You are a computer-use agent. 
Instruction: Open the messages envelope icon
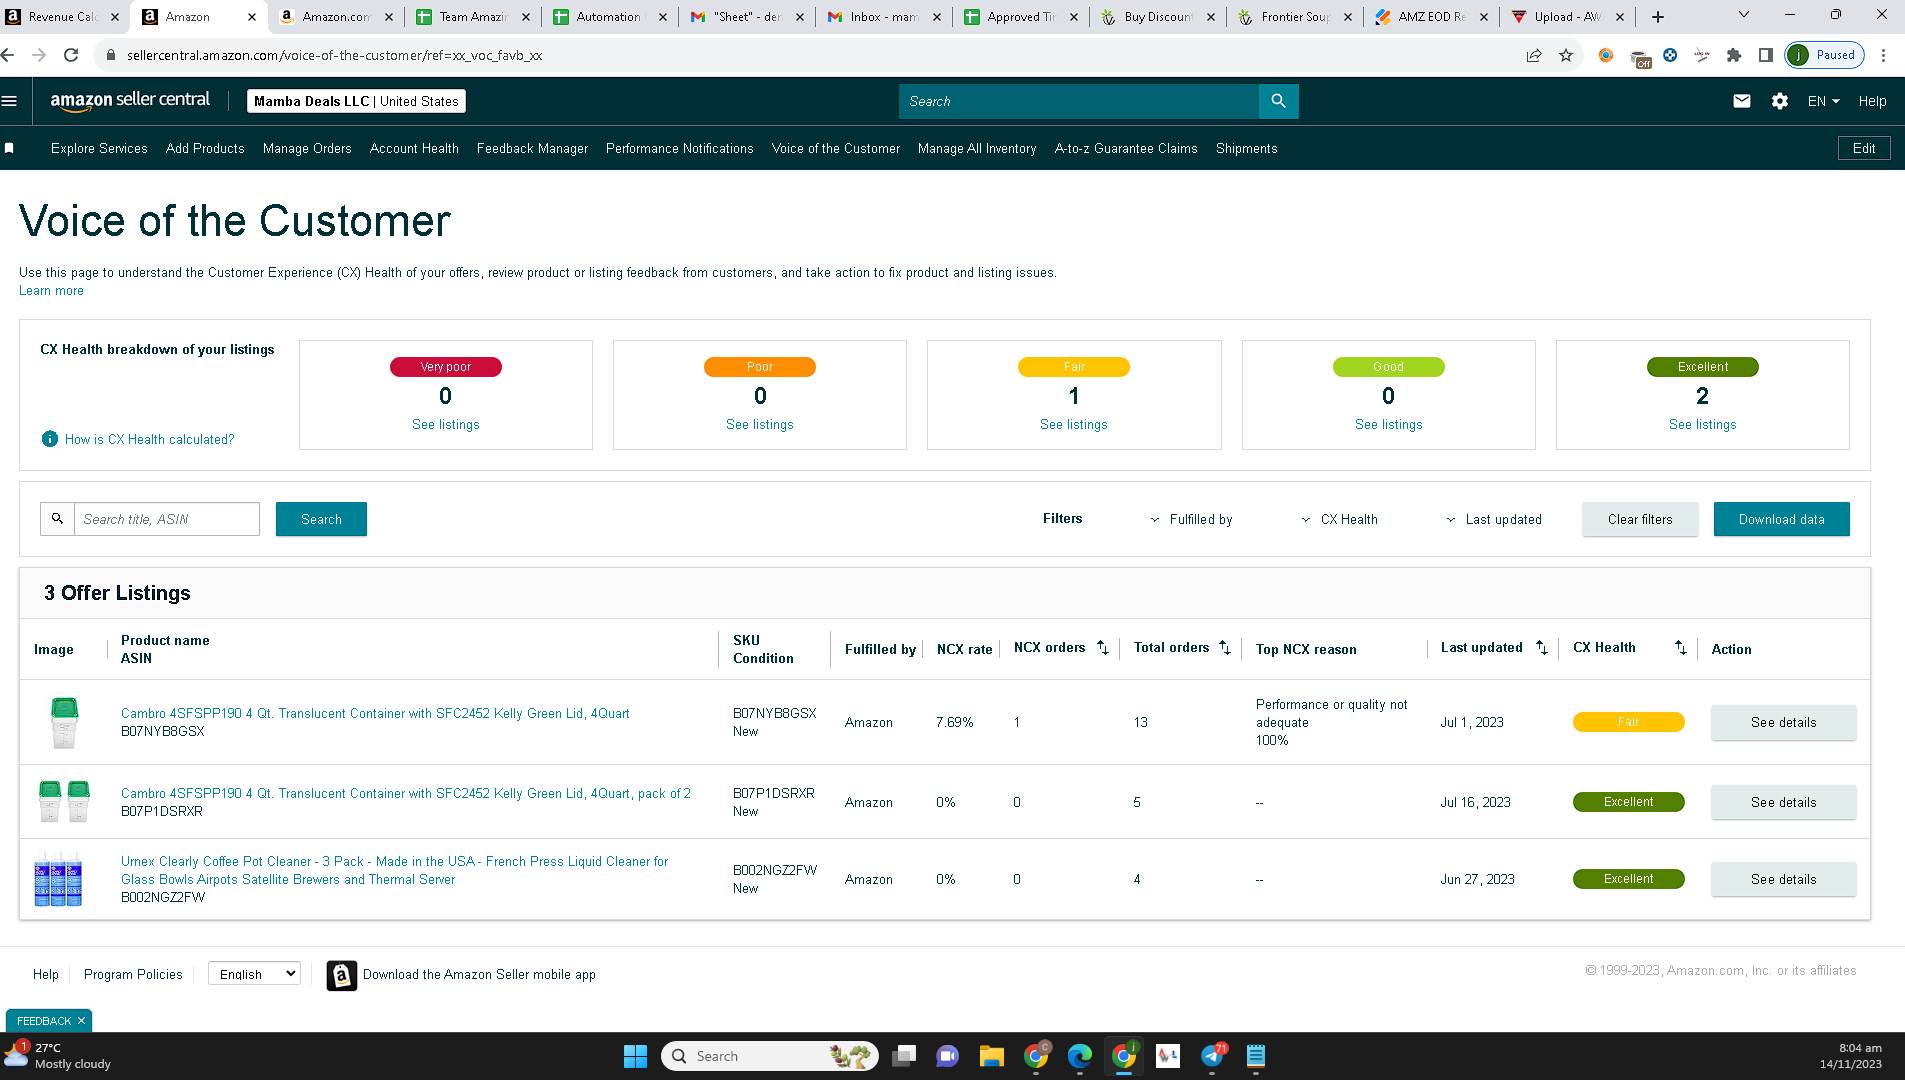1742,101
